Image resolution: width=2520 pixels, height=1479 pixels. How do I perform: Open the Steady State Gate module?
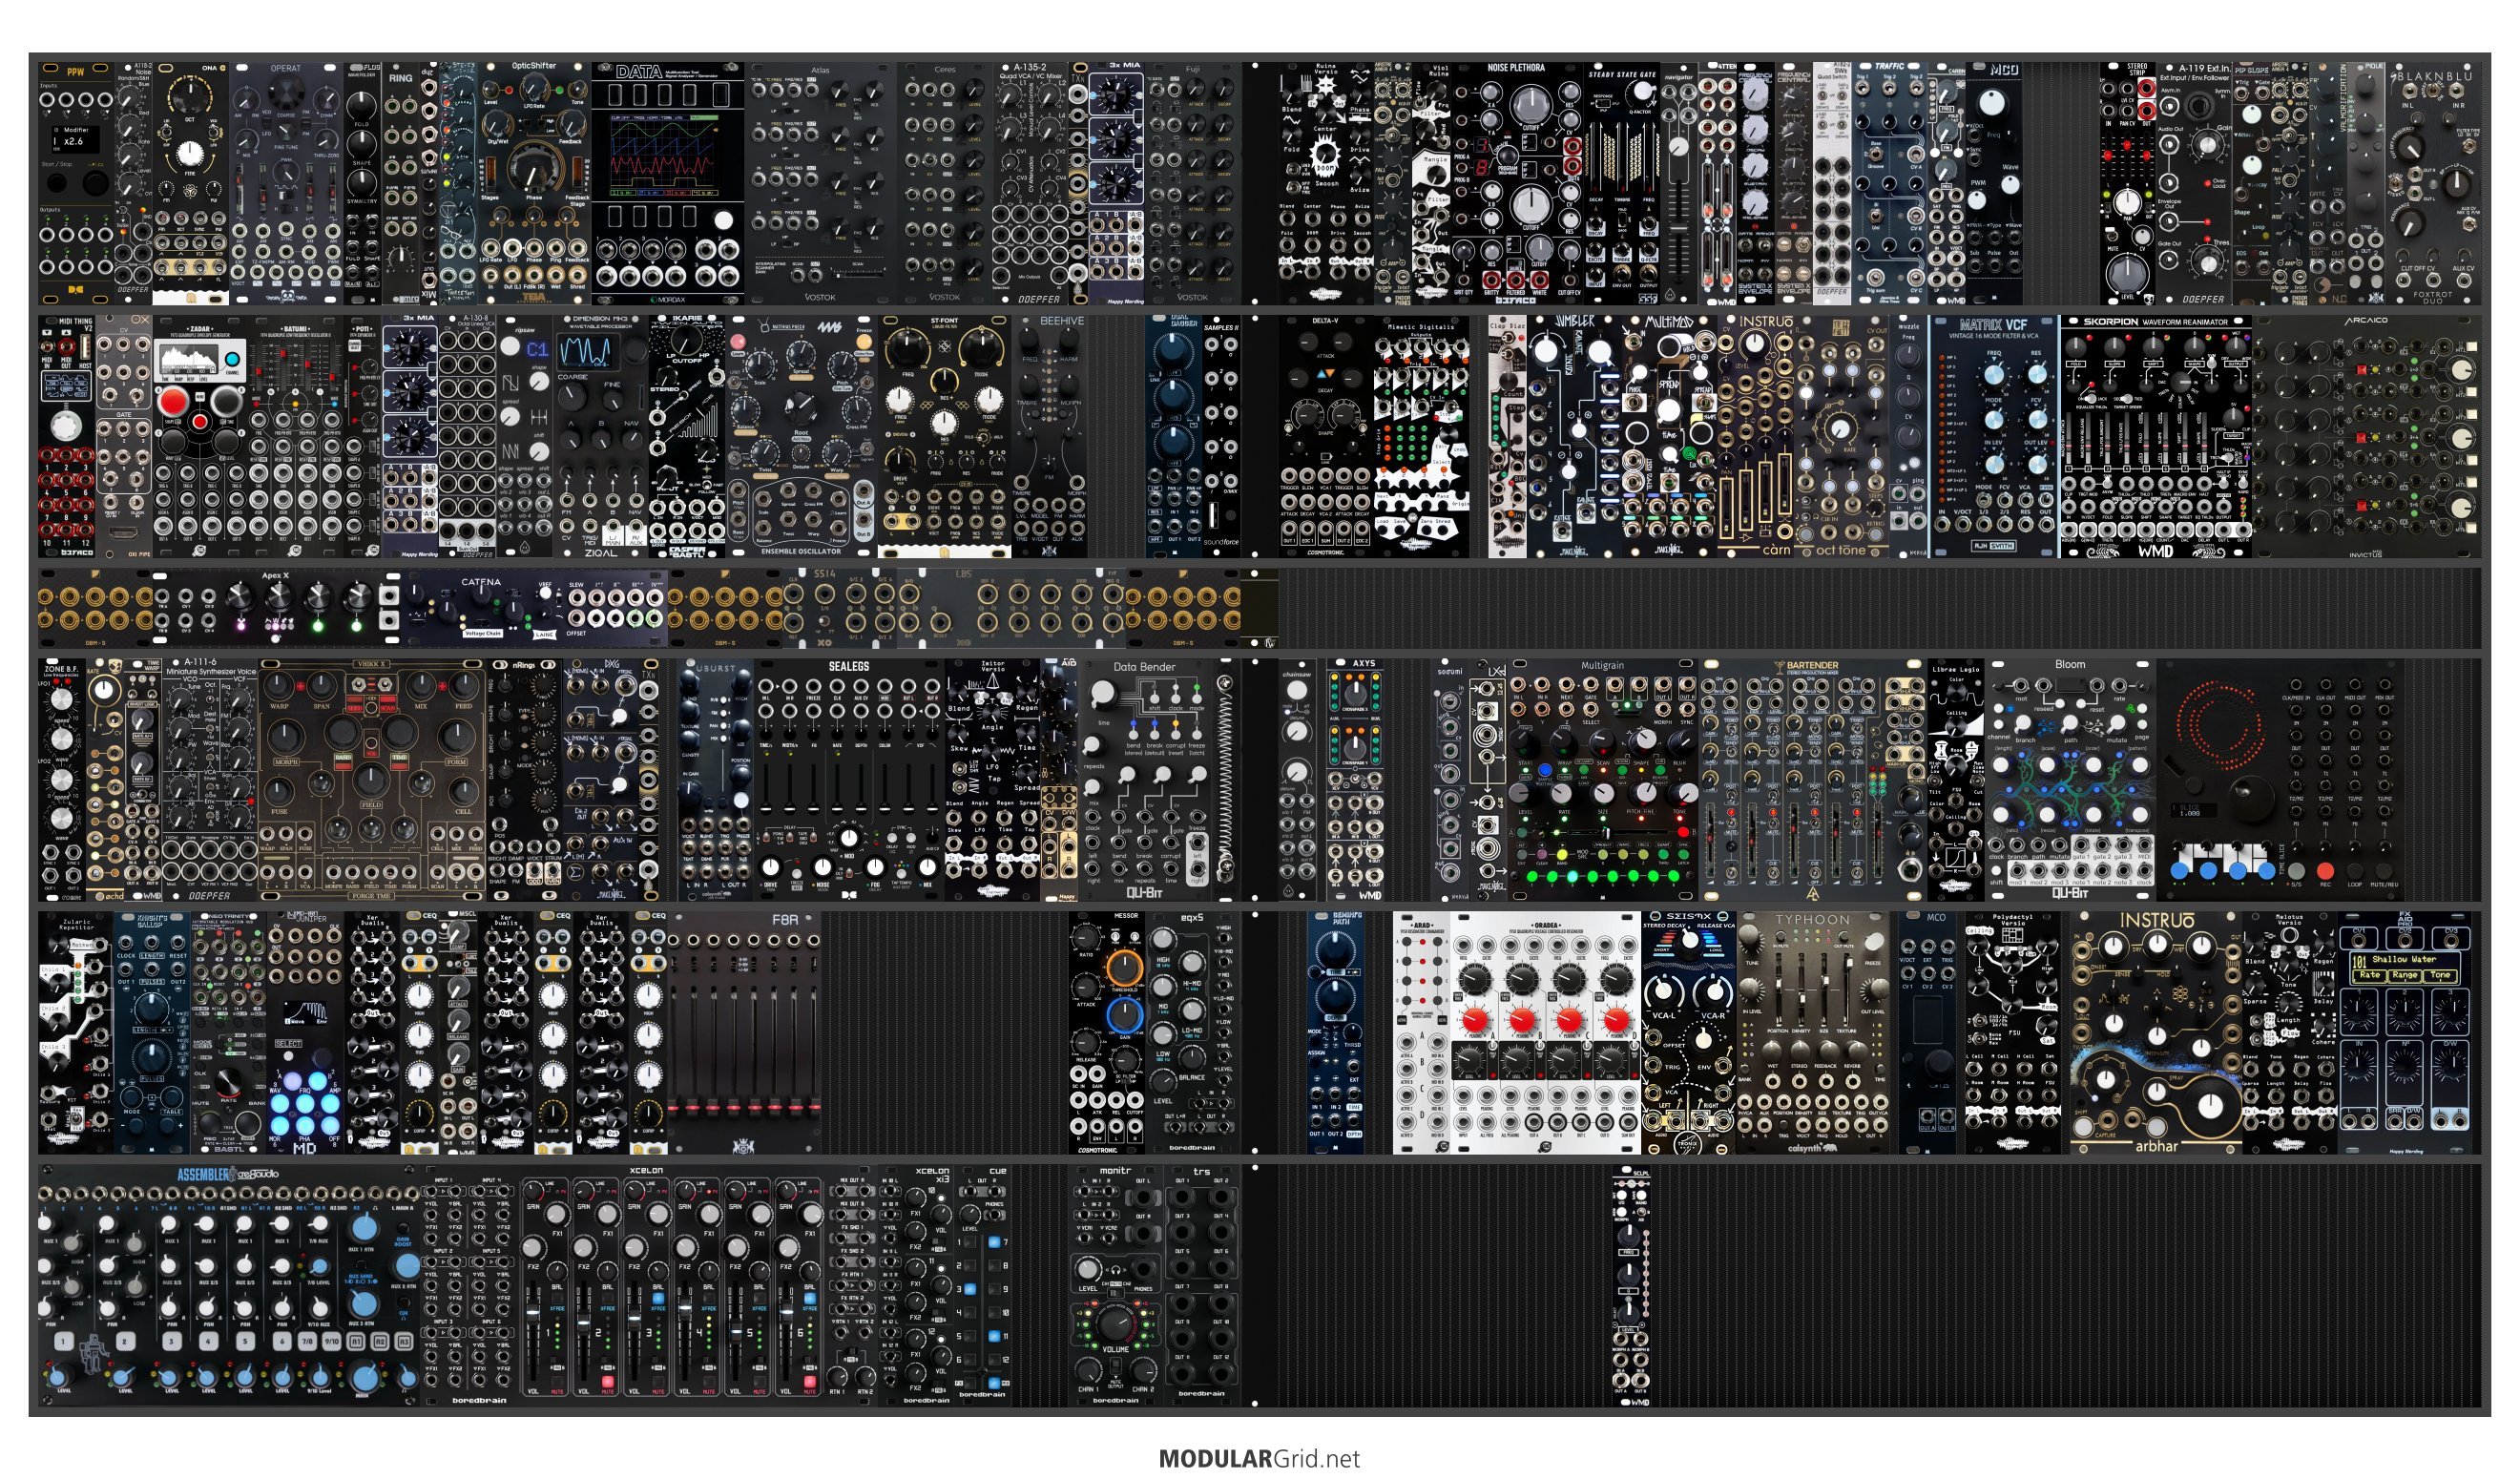[x=1621, y=183]
